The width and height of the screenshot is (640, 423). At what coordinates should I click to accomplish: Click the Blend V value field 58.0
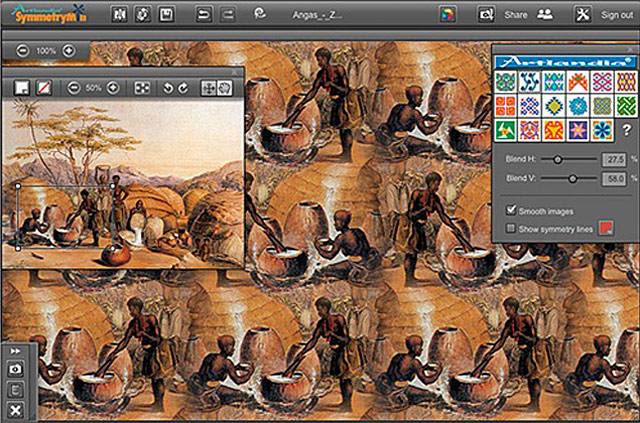[x=614, y=179]
